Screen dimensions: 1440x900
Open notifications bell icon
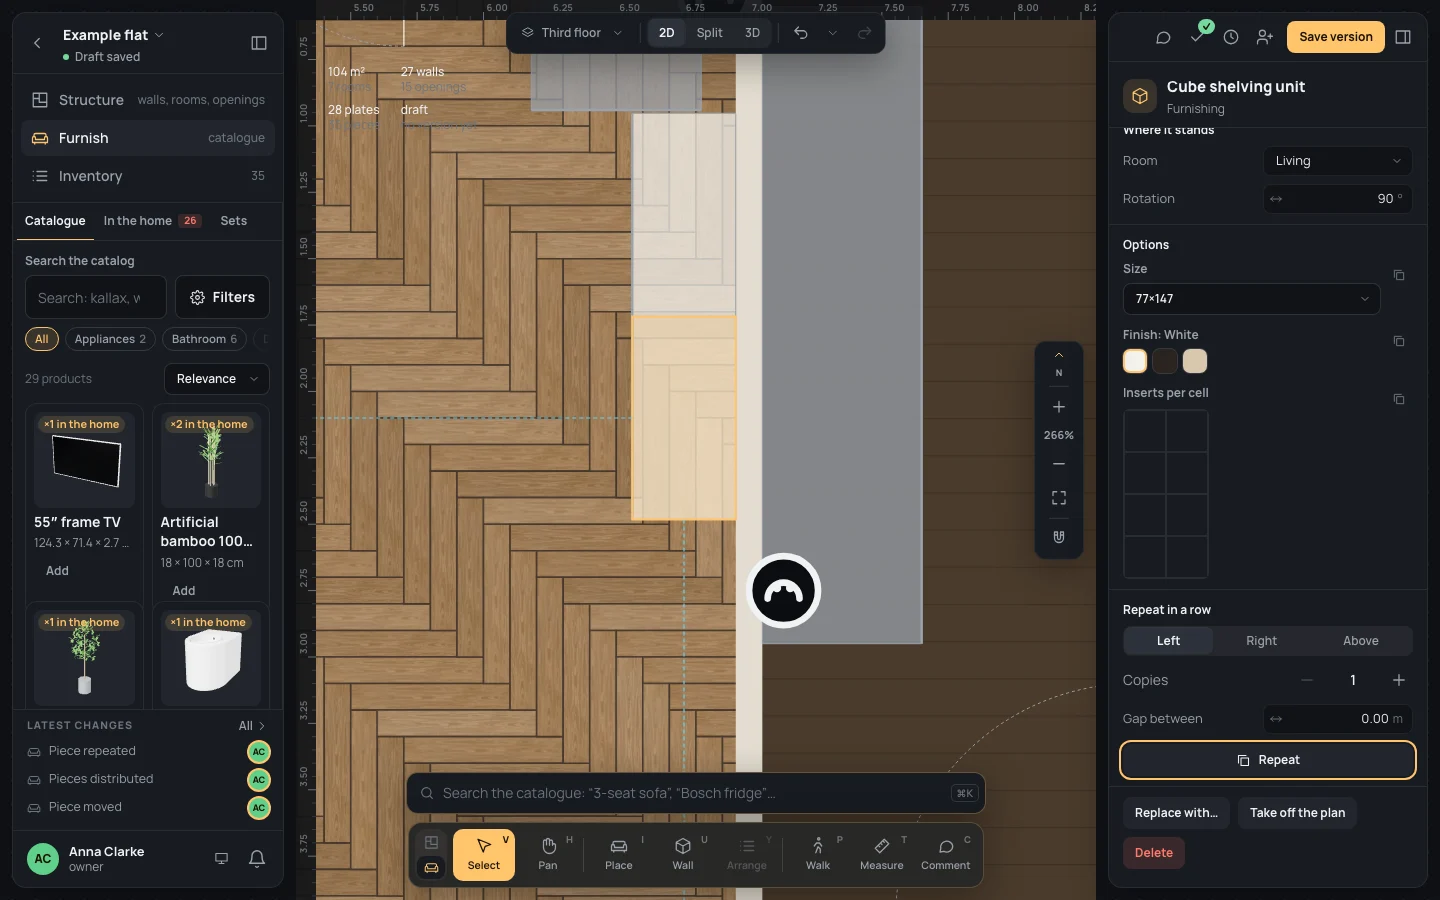tap(257, 859)
